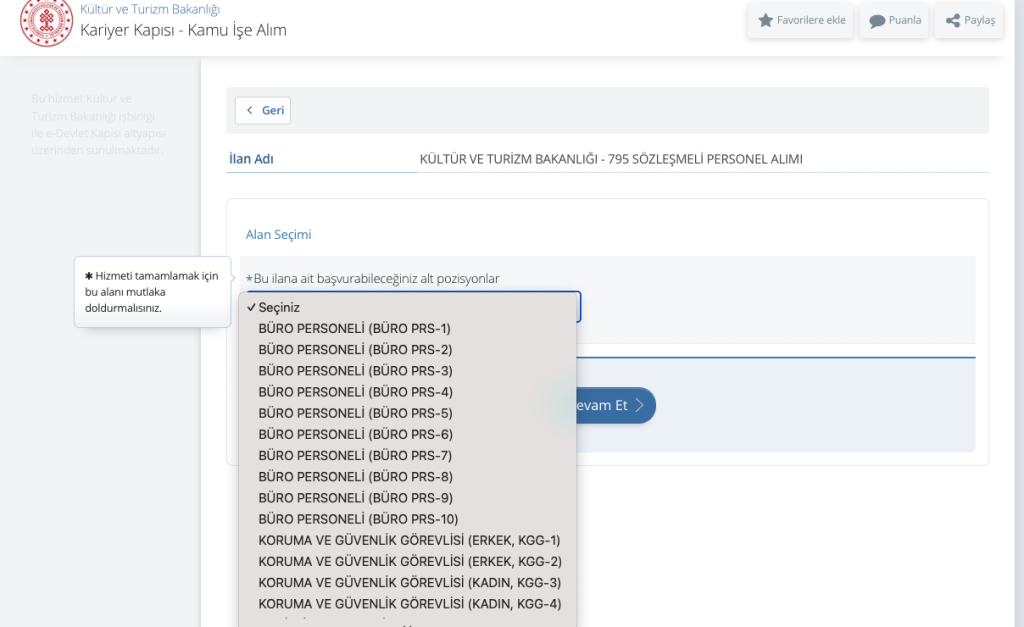Choose BÜRO PERSONELİ (BÜRO PRS-10) position
The image size is (1024, 627).
click(x=358, y=519)
